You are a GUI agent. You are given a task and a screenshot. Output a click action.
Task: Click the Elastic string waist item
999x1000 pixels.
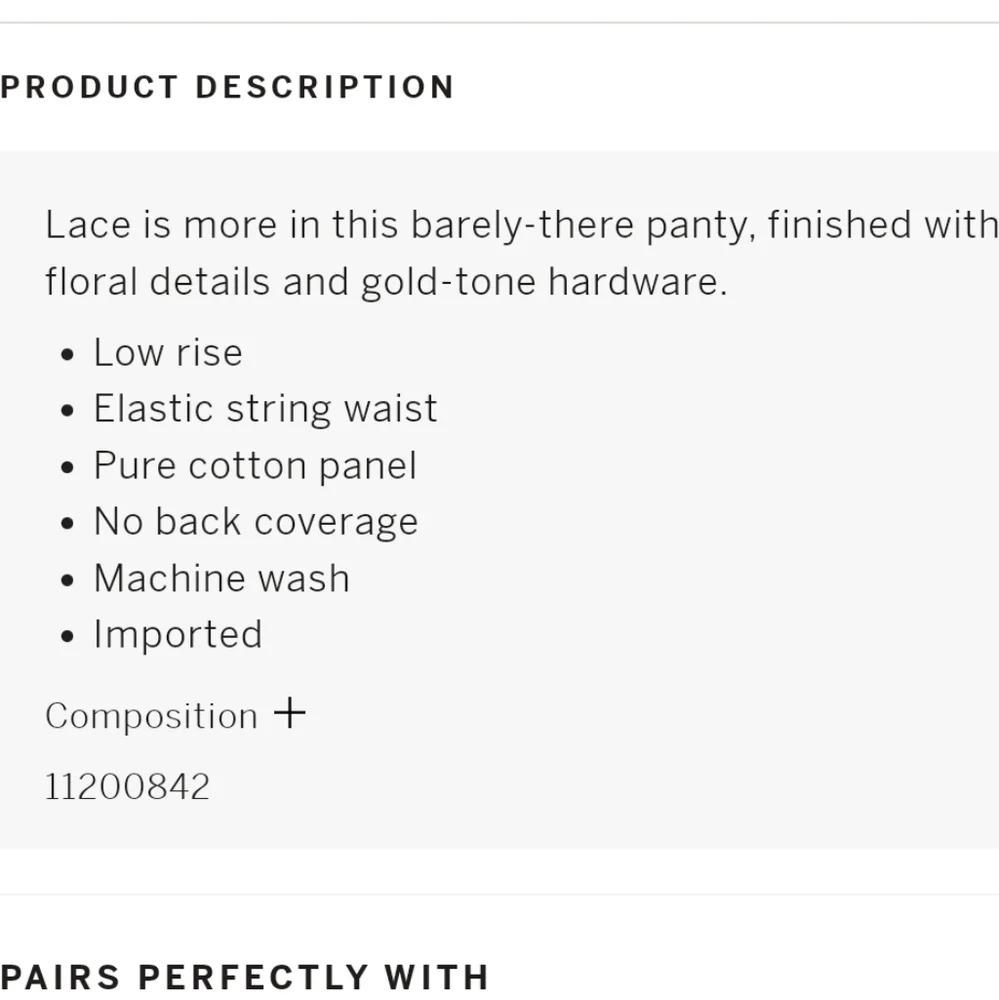pyautogui.click(x=265, y=409)
